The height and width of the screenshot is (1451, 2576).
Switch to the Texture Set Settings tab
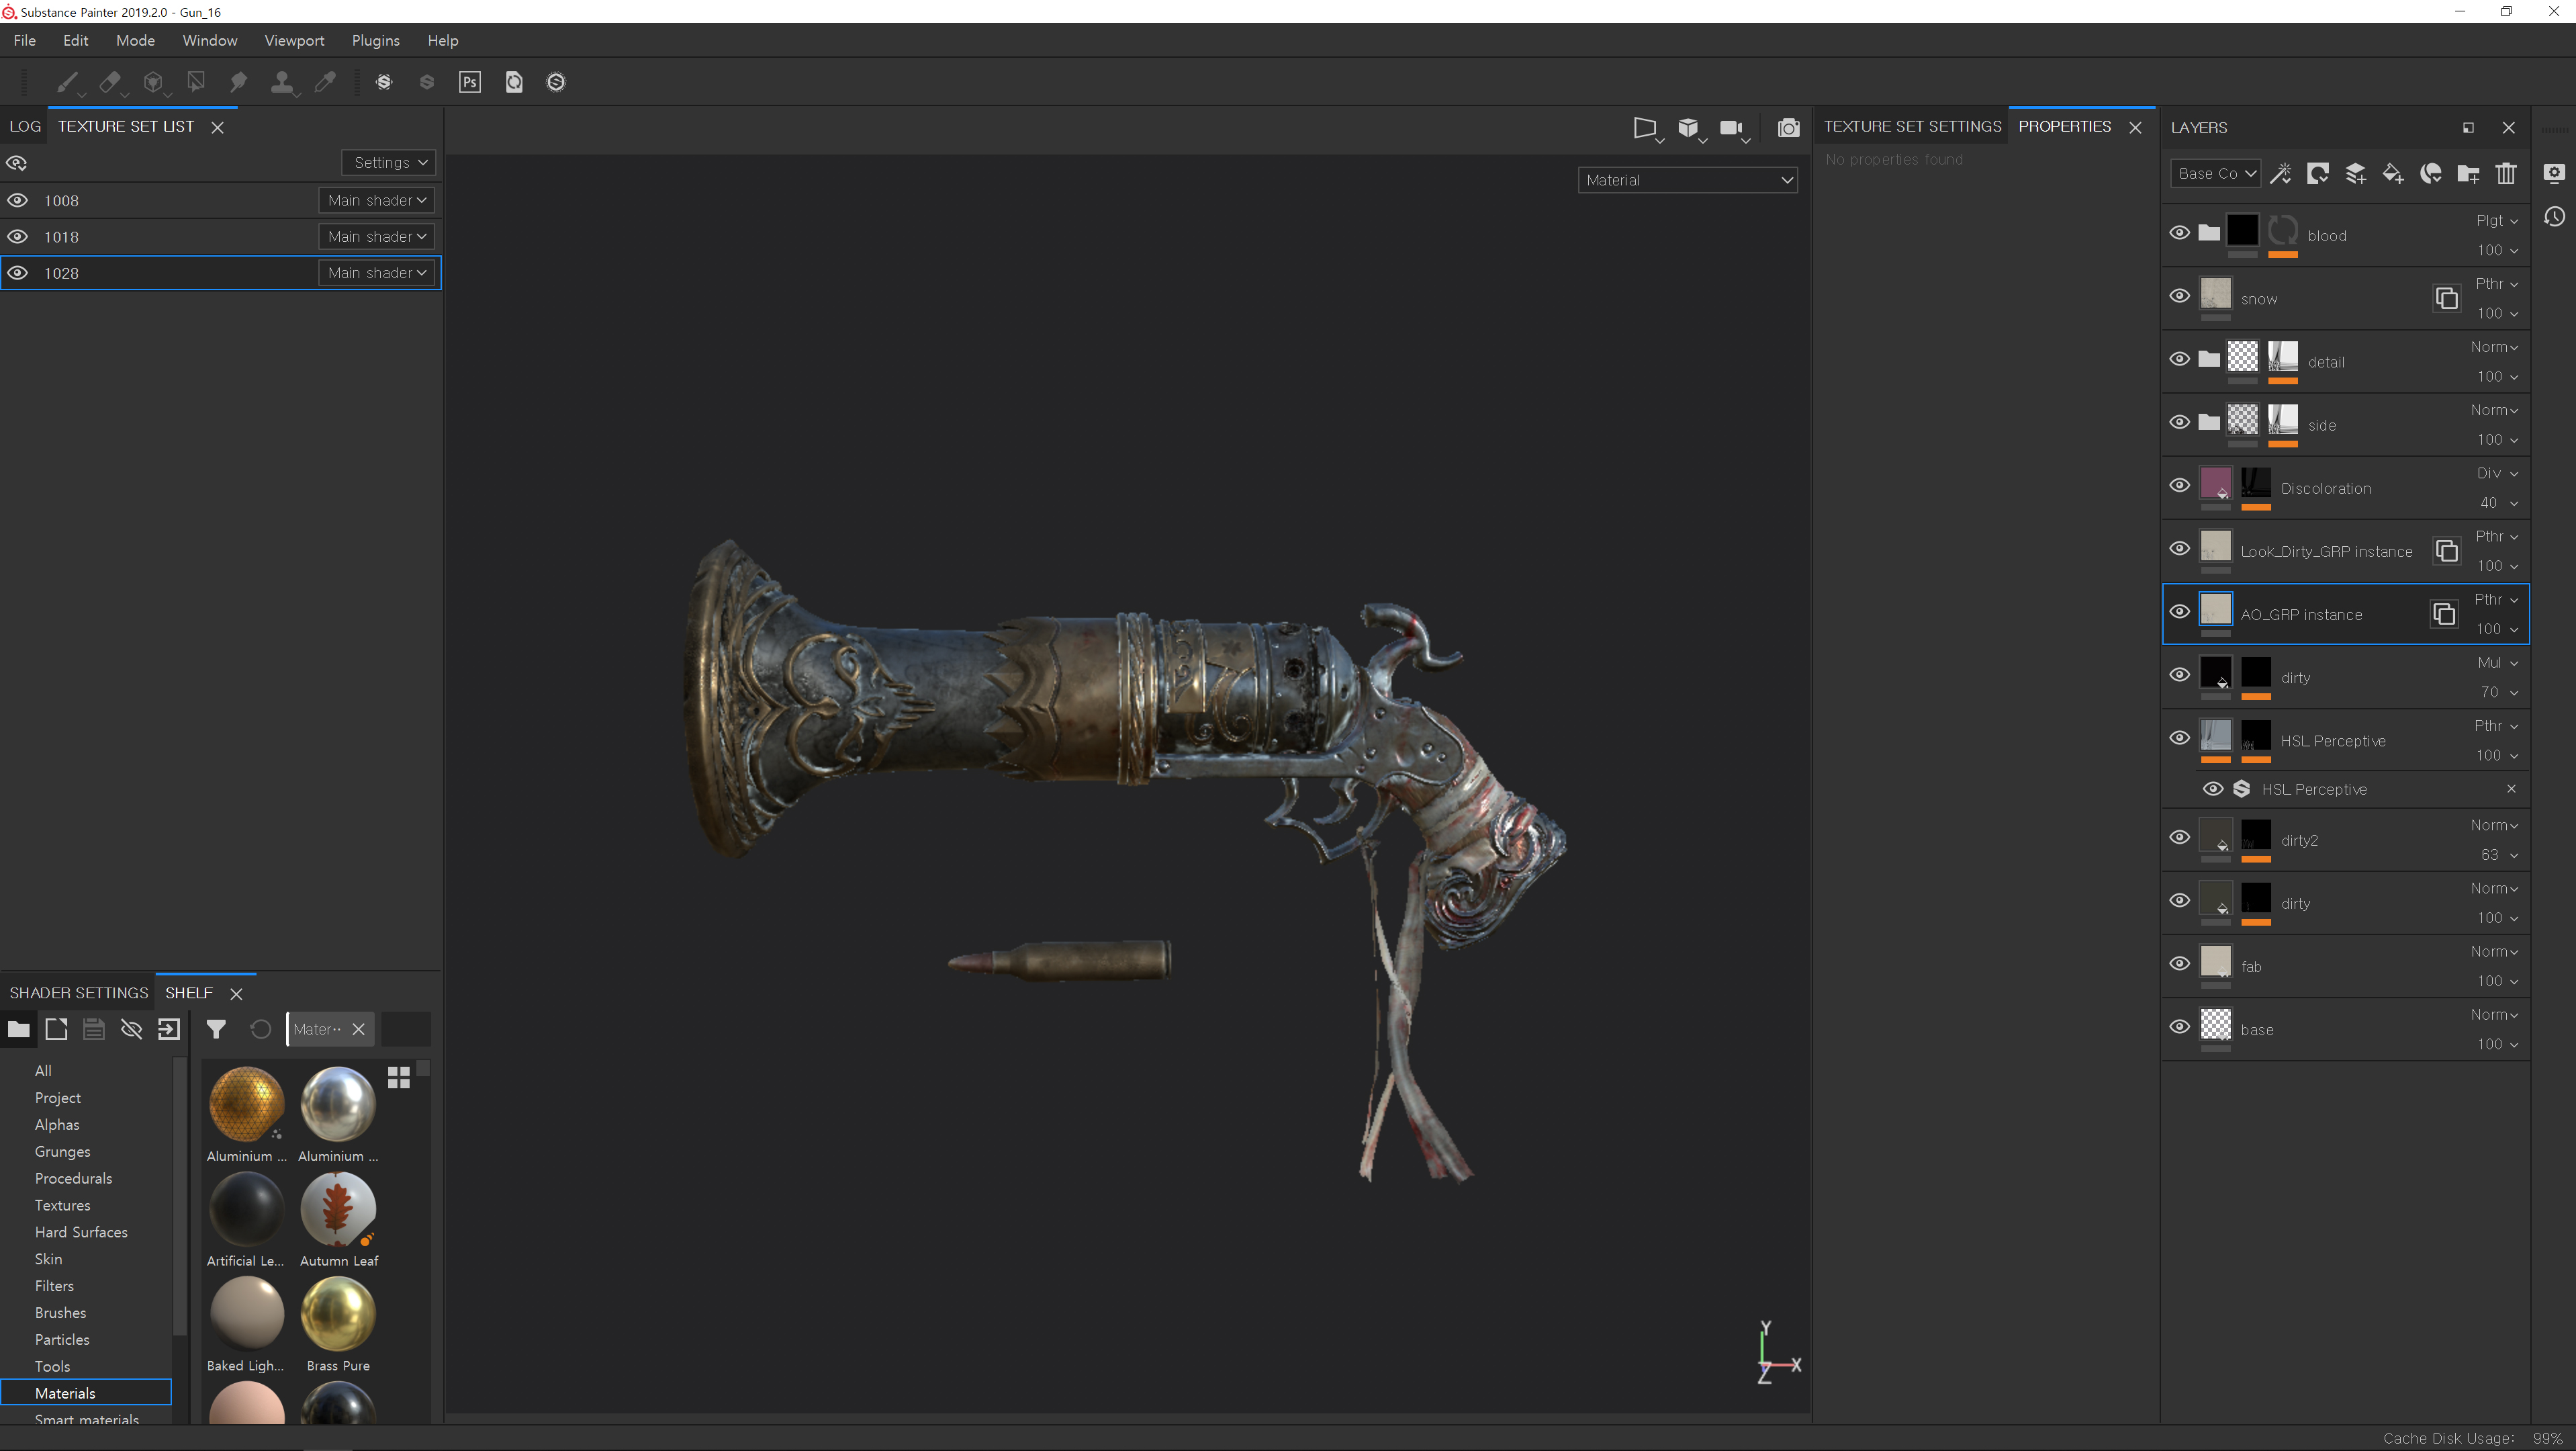1912,126
